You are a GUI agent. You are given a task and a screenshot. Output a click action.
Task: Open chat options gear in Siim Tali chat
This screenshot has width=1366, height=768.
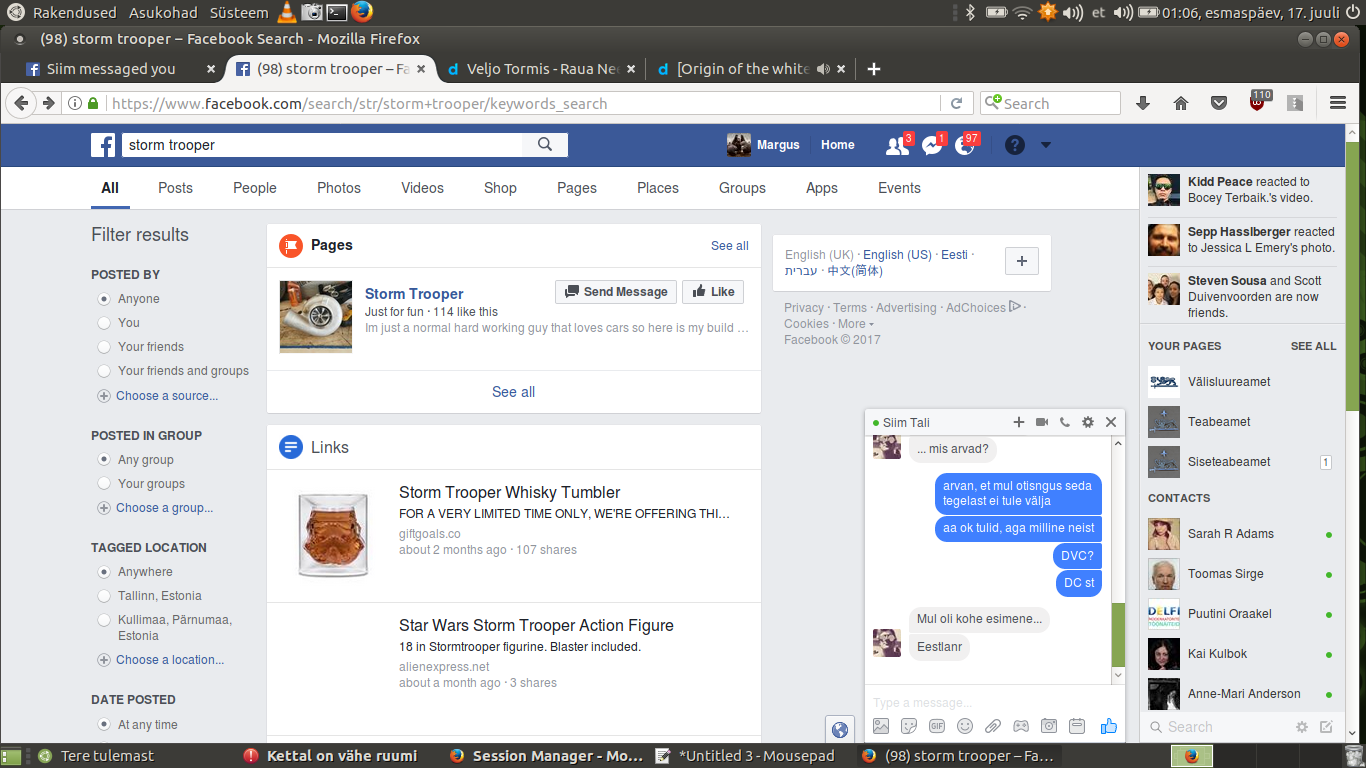coord(1088,423)
